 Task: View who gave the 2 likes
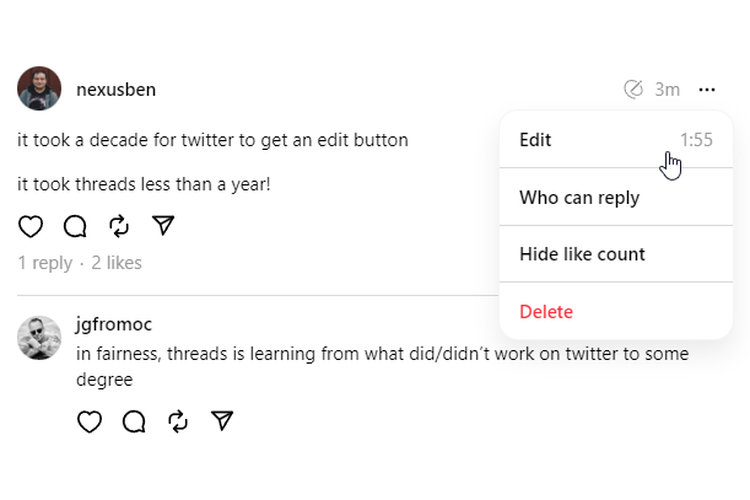(117, 263)
